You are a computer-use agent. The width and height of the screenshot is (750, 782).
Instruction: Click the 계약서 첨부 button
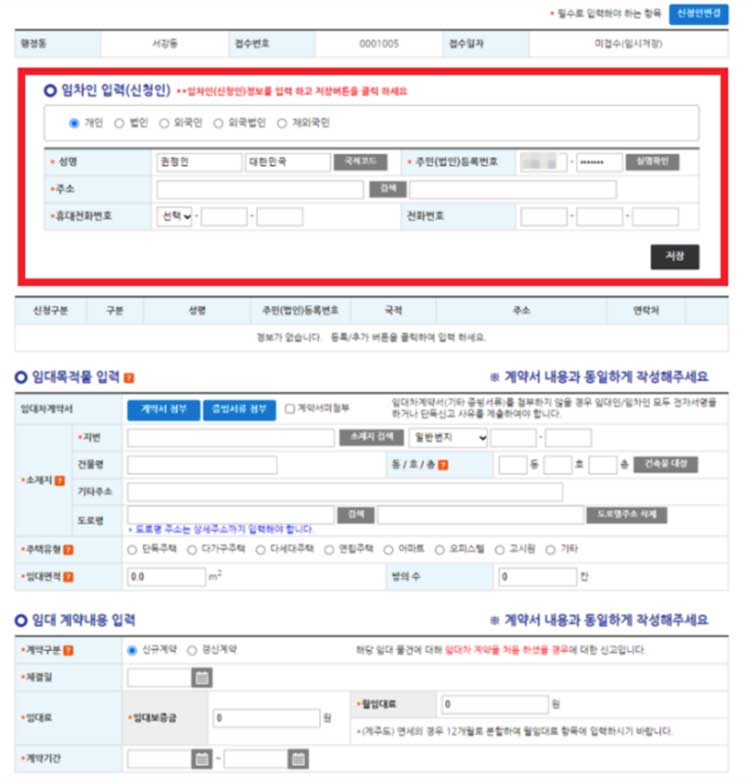(164, 410)
